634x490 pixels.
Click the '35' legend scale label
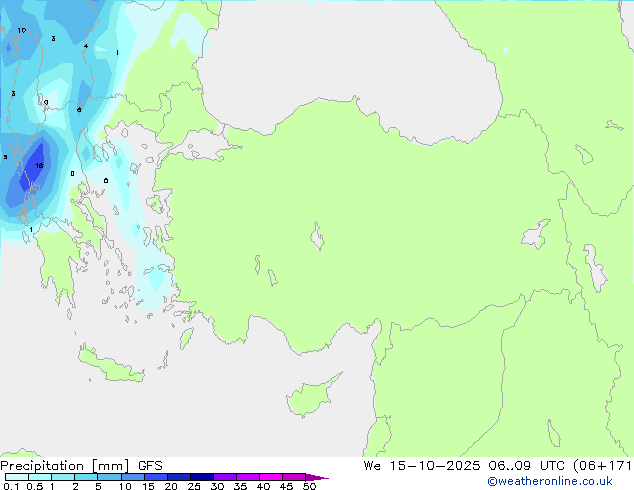[240, 486]
